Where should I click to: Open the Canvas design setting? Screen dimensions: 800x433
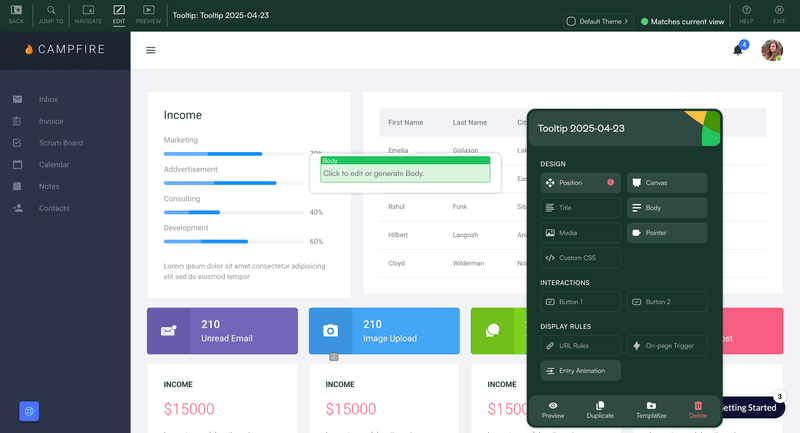[667, 183]
